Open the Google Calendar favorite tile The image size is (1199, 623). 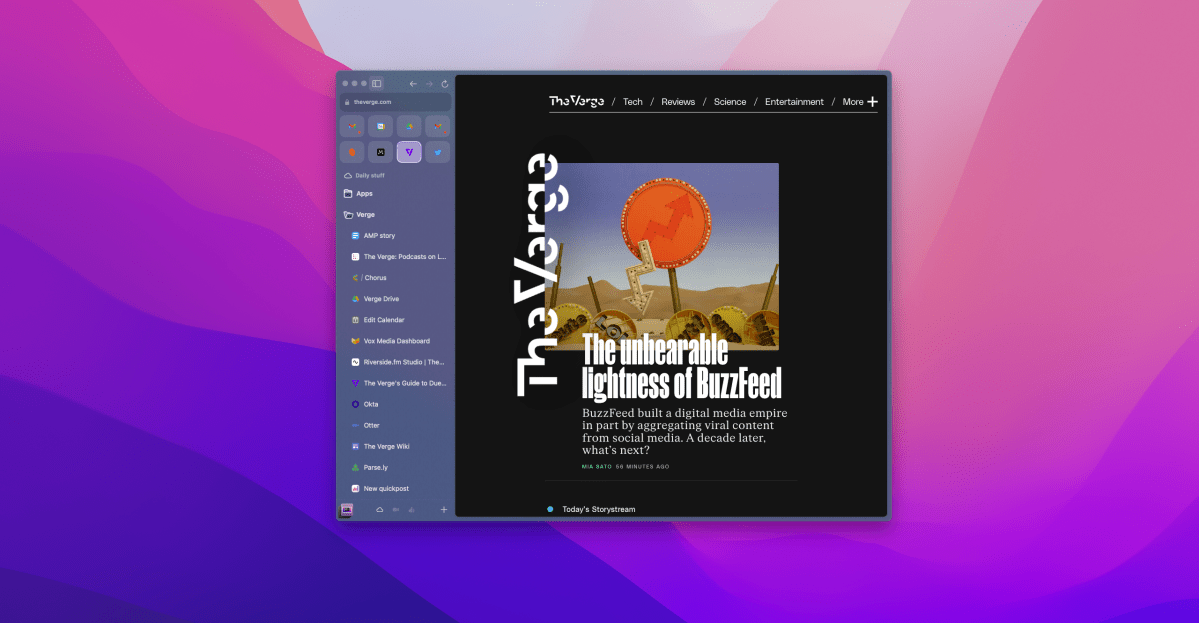click(380, 126)
